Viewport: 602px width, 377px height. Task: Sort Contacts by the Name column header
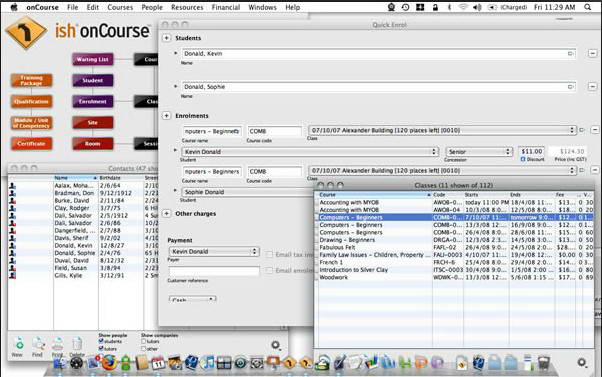(x=76, y=178)
